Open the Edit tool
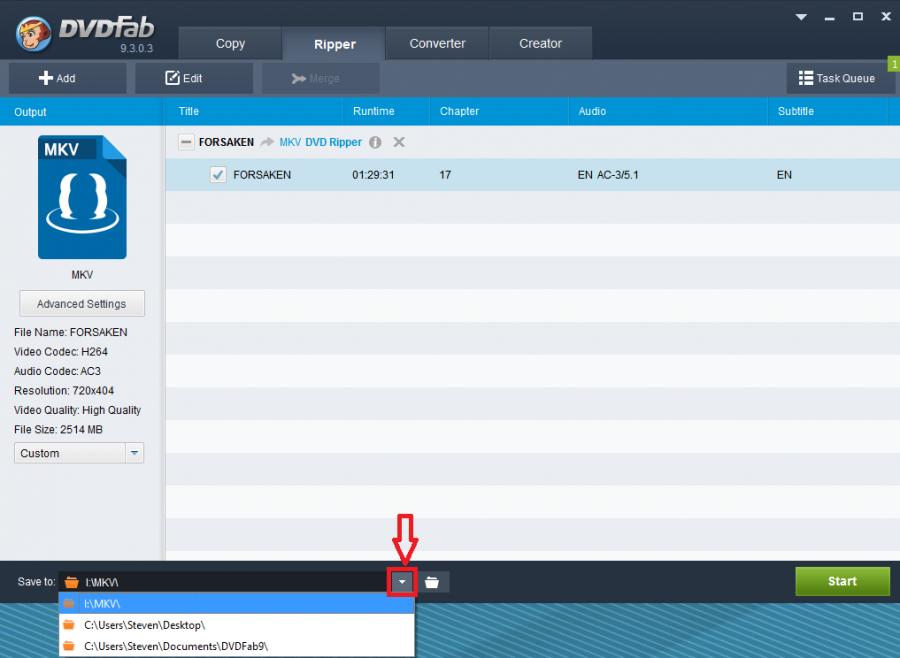This screenshot has height=658, width=900. click(194, 78)
